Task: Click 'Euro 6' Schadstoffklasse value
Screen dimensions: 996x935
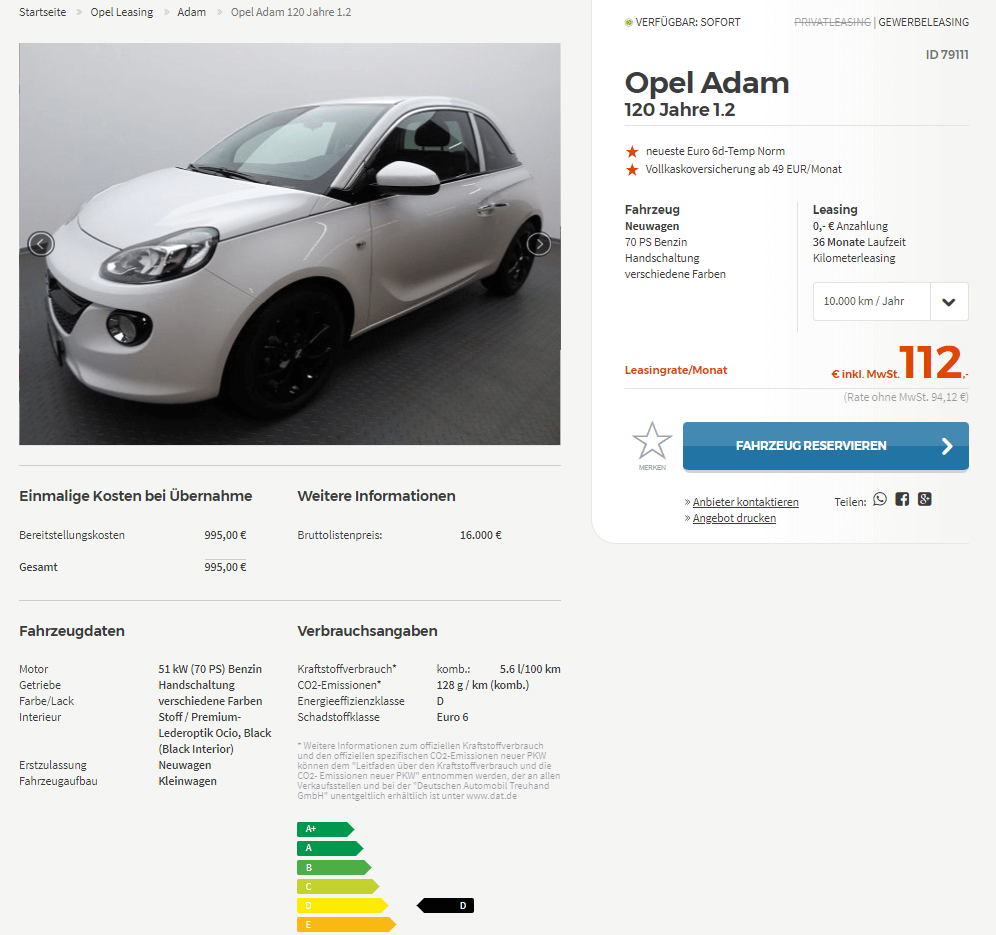Action: tap(452, 716)
